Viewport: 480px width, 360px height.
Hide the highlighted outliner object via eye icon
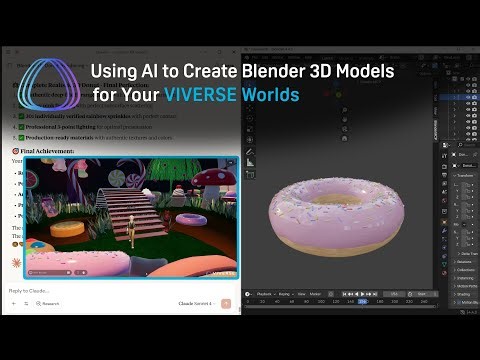coord(468,97)
